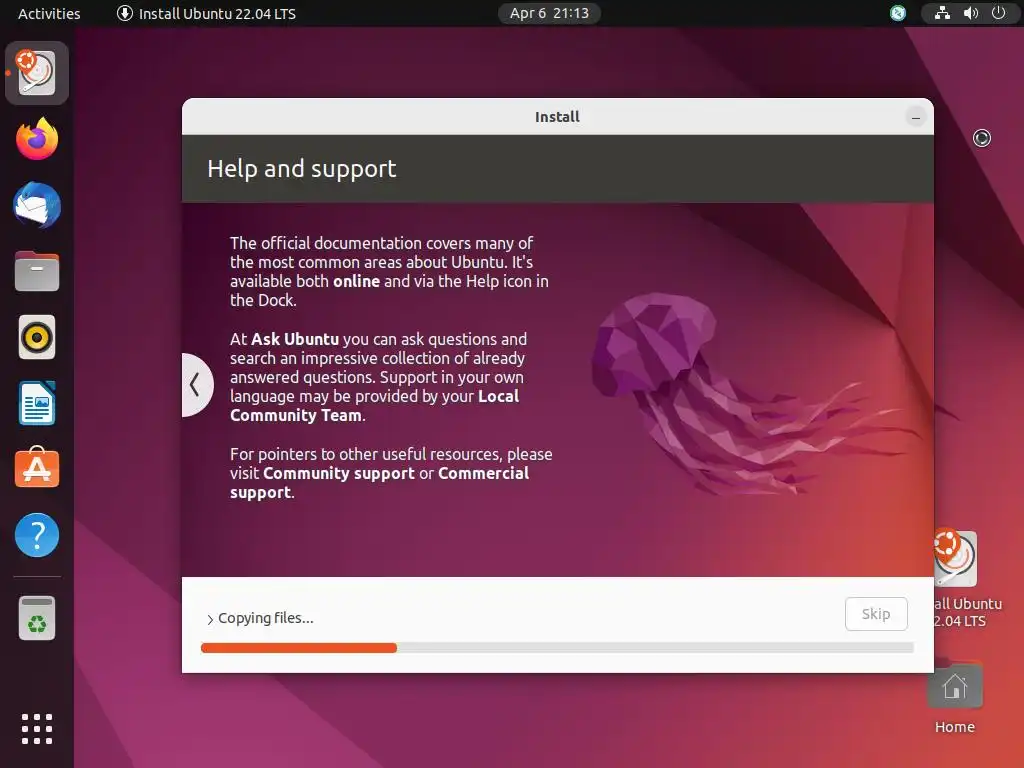Open the Help question mark icon
Image resolution: width=1024 pixels, height=768 pixels.
37,535
